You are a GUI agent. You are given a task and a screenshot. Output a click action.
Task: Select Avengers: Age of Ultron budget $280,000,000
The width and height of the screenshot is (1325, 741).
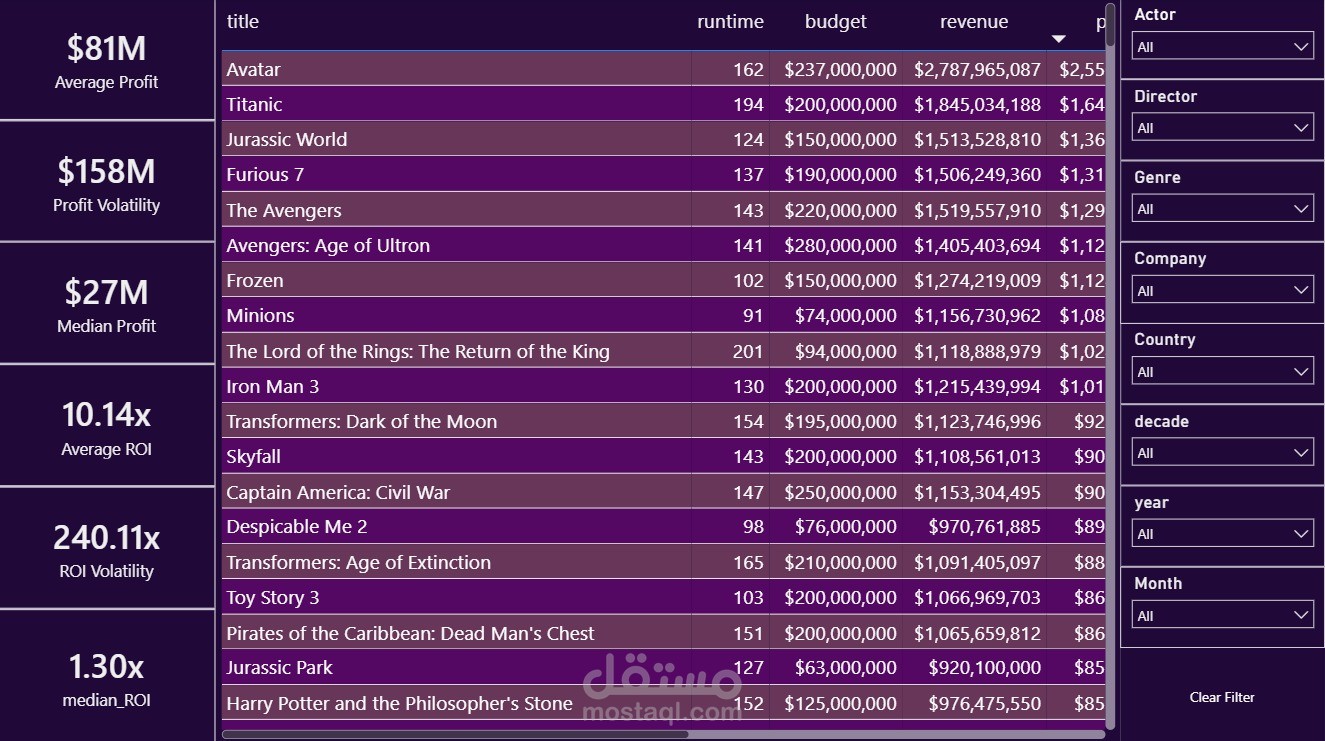click(841, 245)
